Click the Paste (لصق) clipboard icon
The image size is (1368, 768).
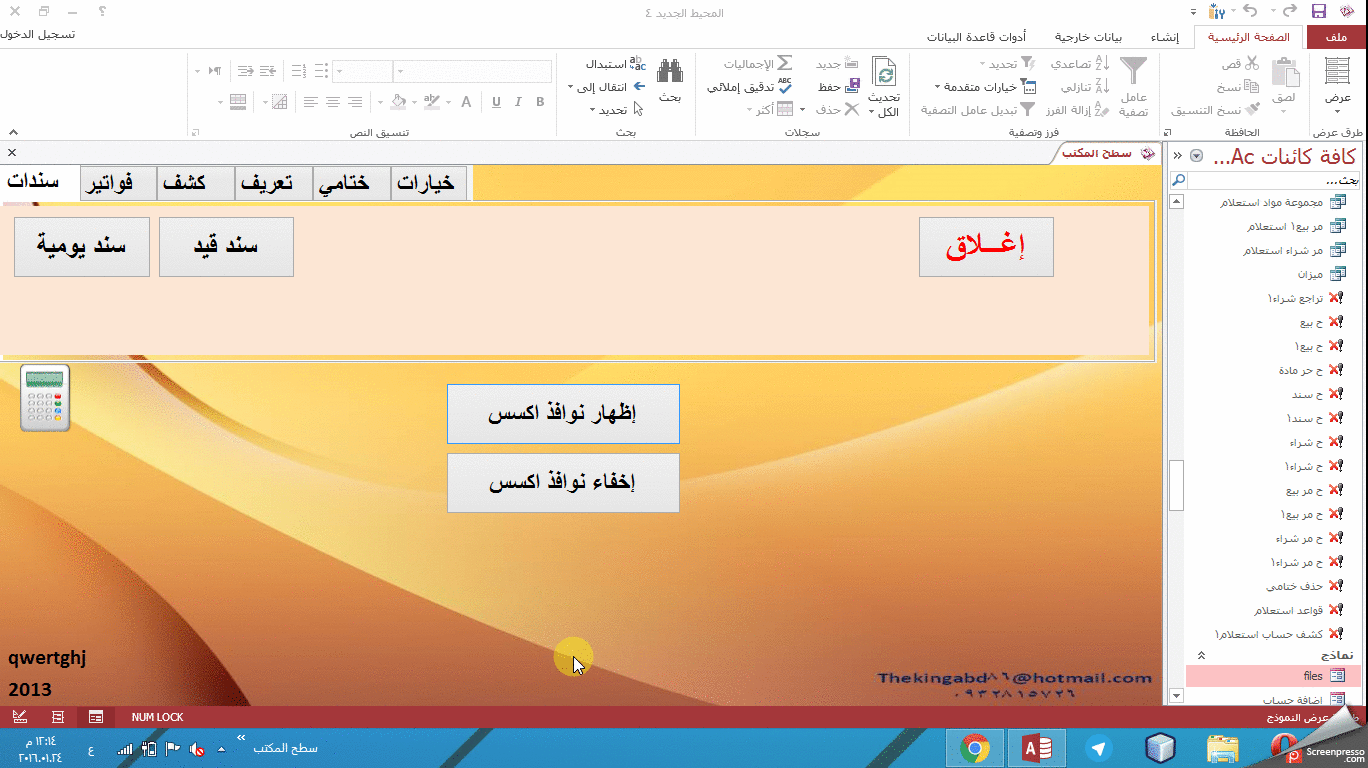1285,72
